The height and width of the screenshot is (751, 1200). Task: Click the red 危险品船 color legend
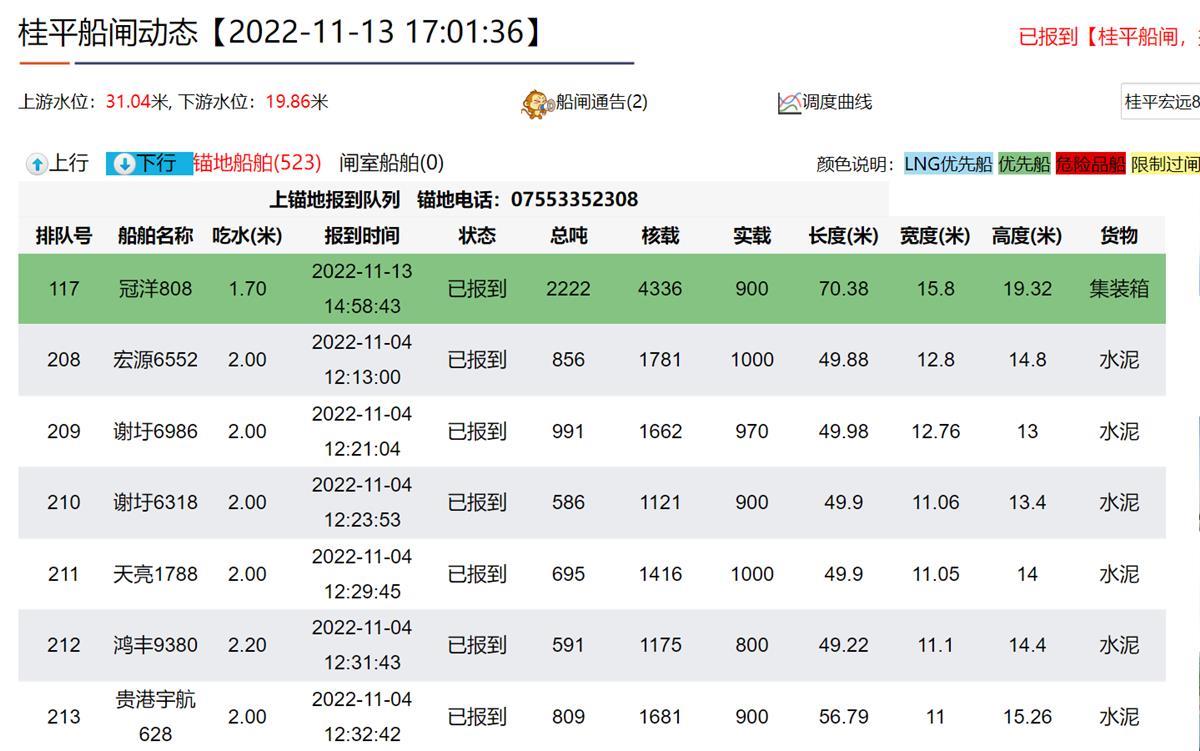coord(1090,164)
